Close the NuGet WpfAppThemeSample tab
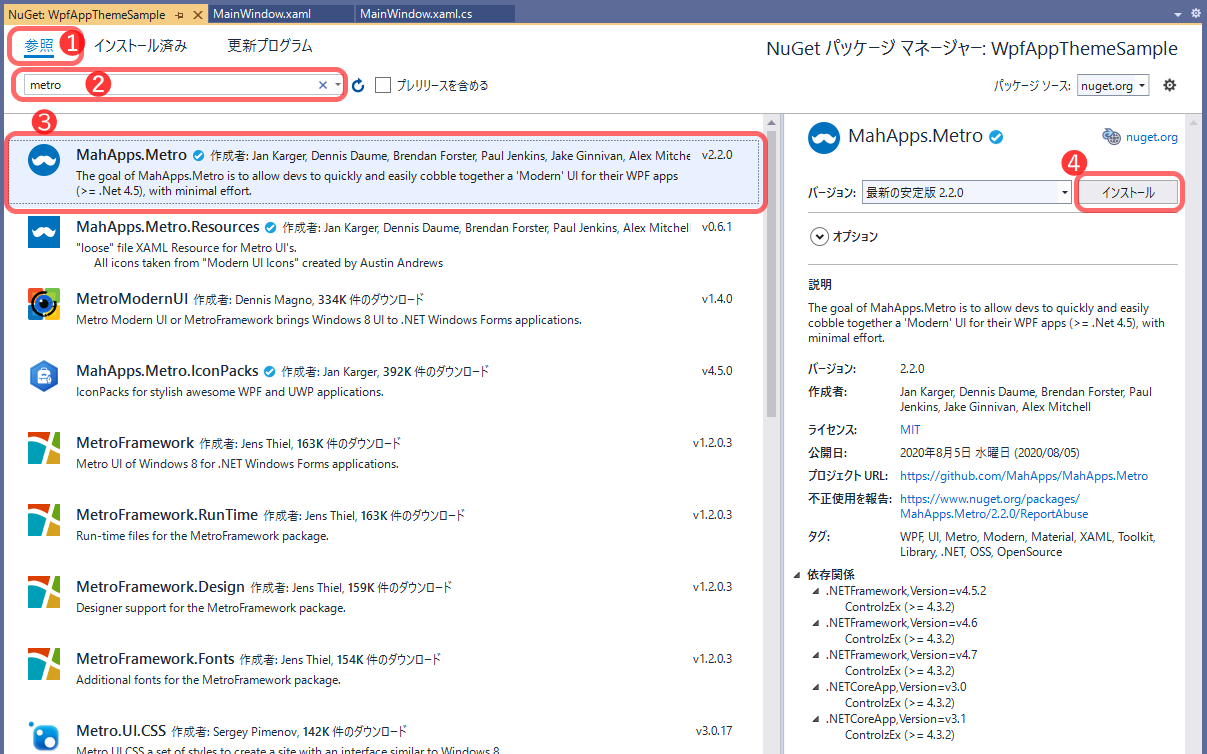This screenshot has height=754, width=1207. (x=197, y=14)
